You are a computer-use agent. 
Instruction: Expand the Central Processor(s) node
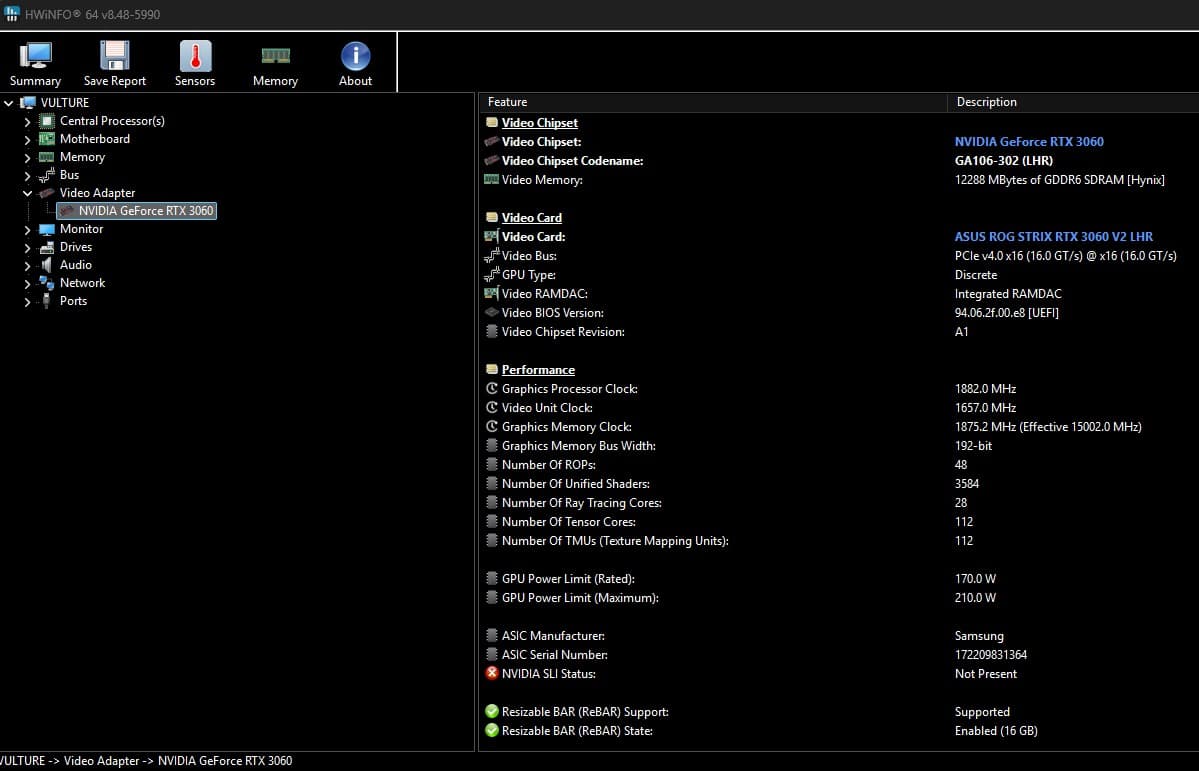pyautogui.click(x=28, y=122)
